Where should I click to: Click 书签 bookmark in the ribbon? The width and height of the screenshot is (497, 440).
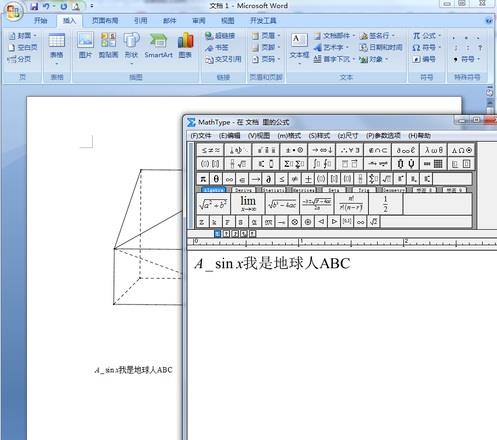click(217, 48)
